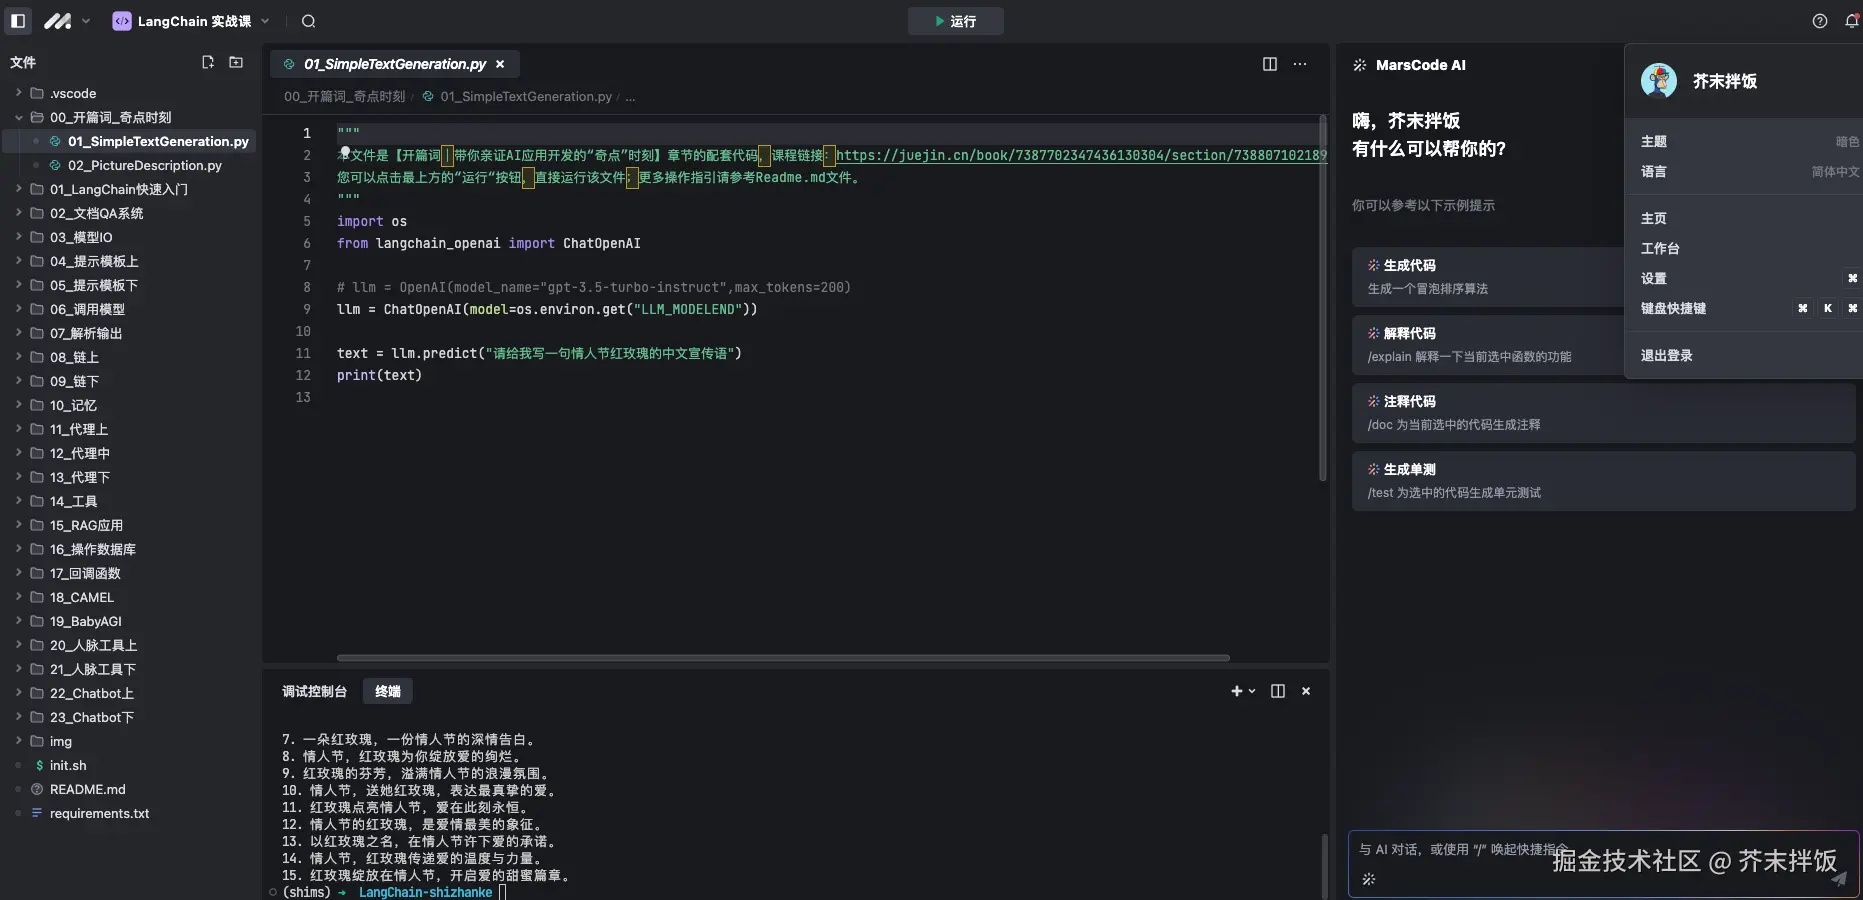The height and width of the screenshot is (900, 1863).
Task: Close the terminal panel
Action: (x=1305, y=691)
